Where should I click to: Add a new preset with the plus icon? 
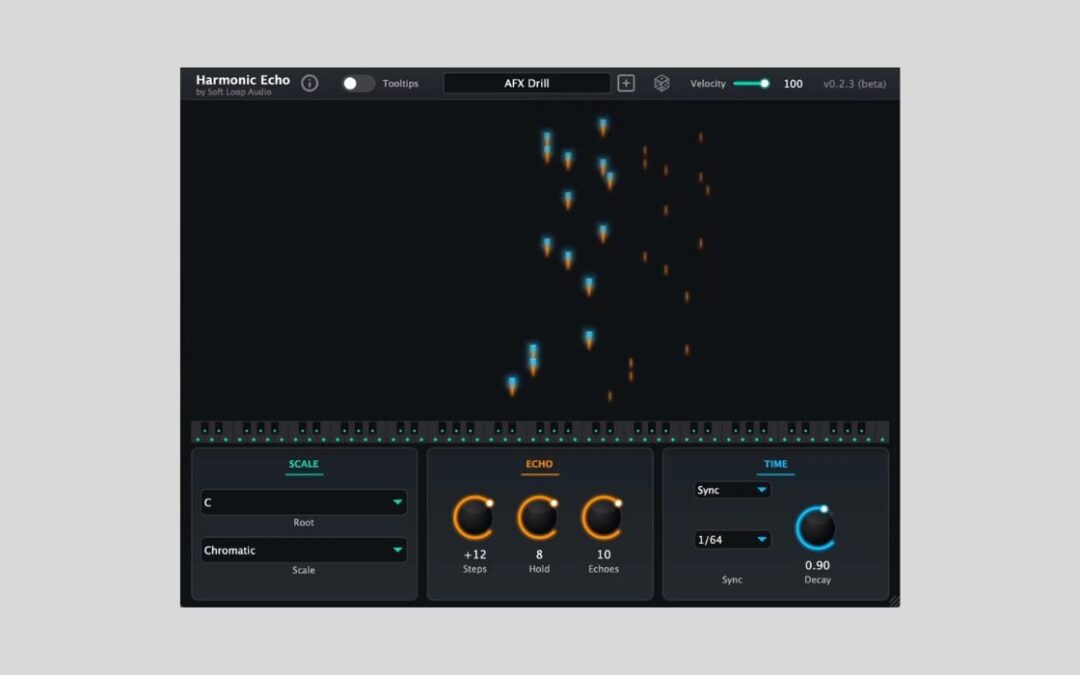(x=626, y=83)
